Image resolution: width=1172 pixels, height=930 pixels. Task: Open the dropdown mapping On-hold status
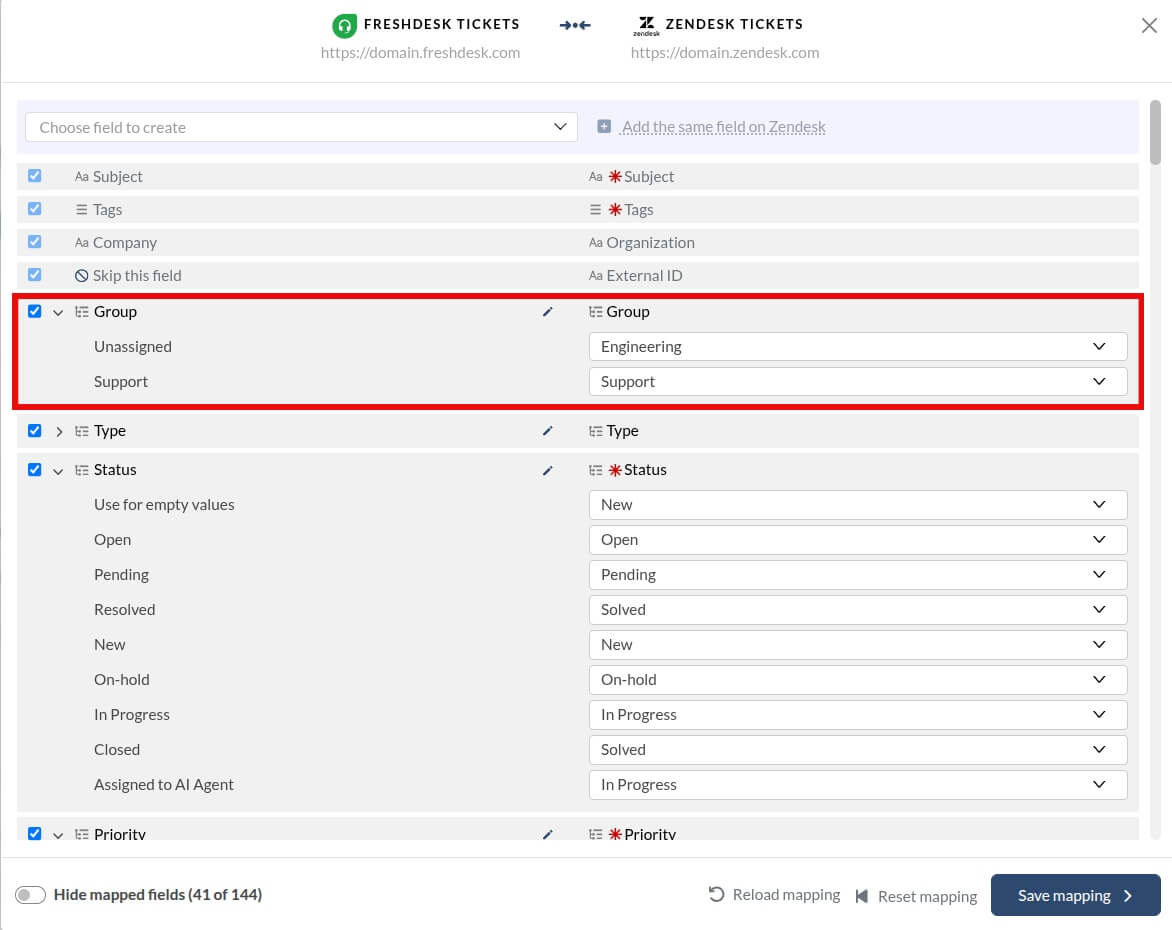pos(858,680)
